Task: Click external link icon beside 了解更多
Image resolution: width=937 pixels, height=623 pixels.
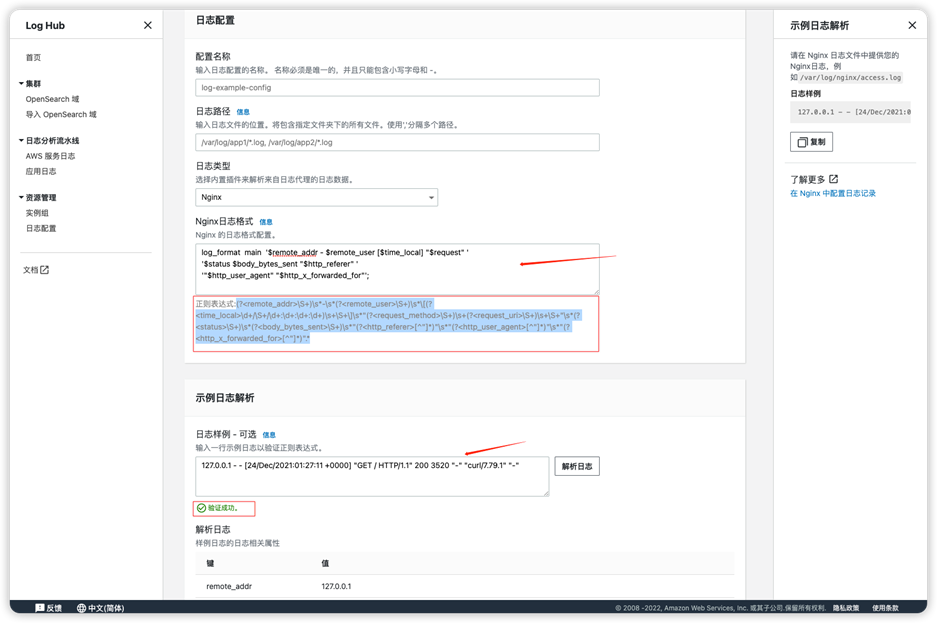Action: click(x=834, y=179)
